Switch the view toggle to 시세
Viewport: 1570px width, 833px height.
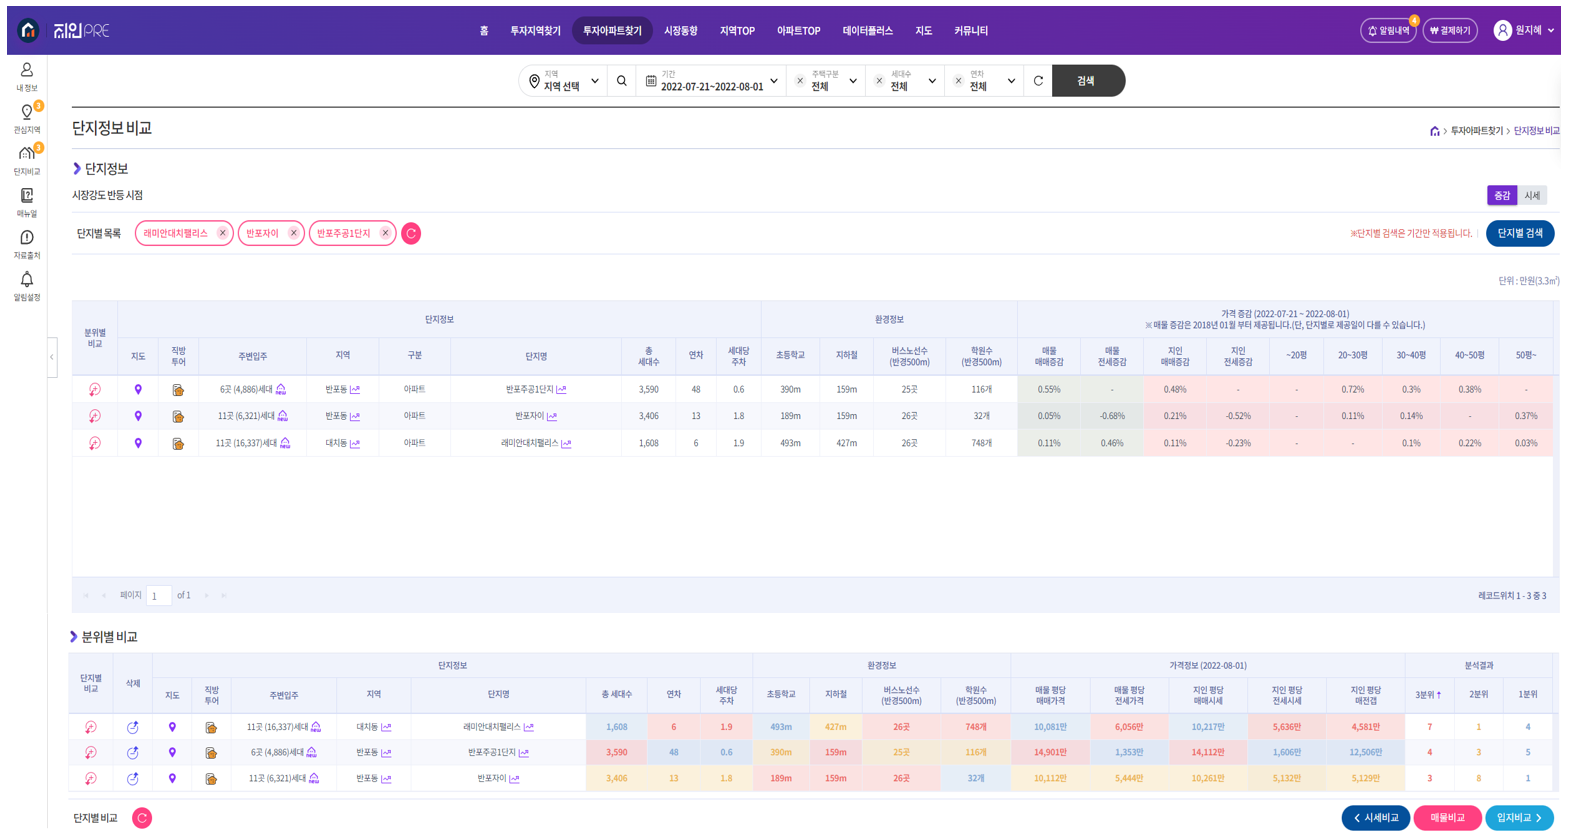point(1532,196)
